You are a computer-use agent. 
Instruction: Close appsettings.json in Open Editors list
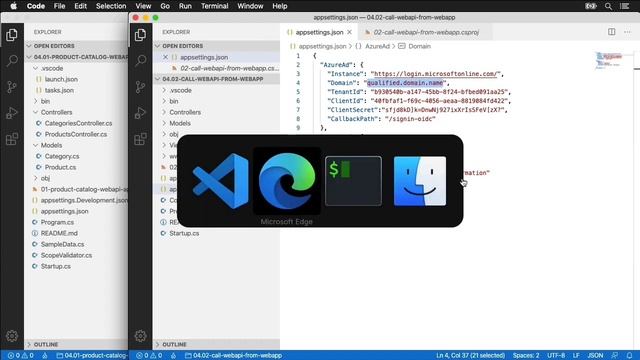[x=165, y=57]
